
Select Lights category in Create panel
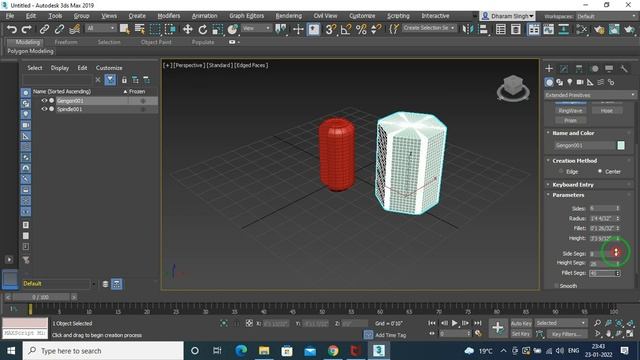click(x=570, y=82)
